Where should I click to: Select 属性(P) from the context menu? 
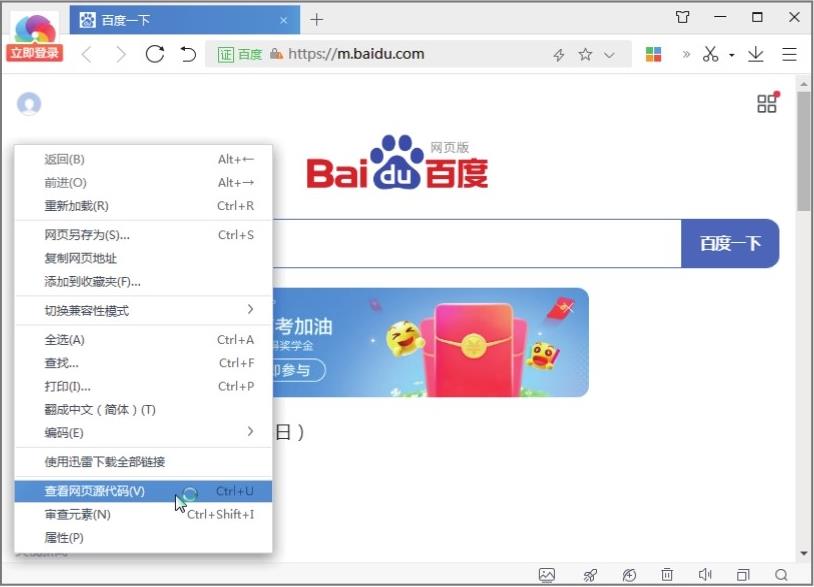(143, 538)
